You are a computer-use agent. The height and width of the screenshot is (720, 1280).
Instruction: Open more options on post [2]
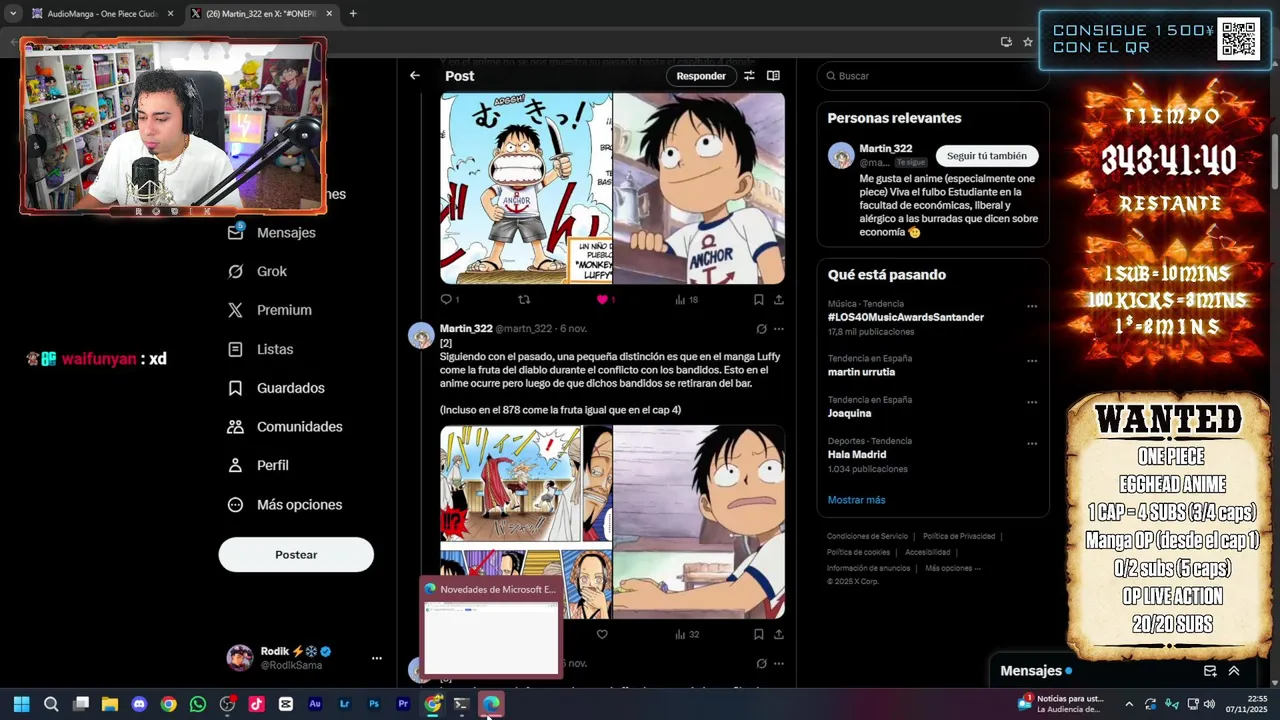coord(779,329)
